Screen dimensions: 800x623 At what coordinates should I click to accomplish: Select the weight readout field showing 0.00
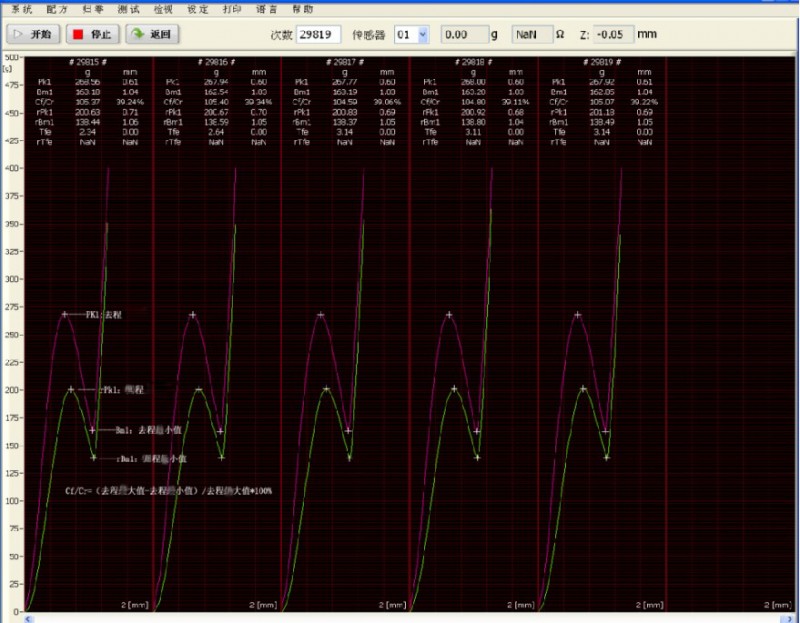tap(464, 35)
